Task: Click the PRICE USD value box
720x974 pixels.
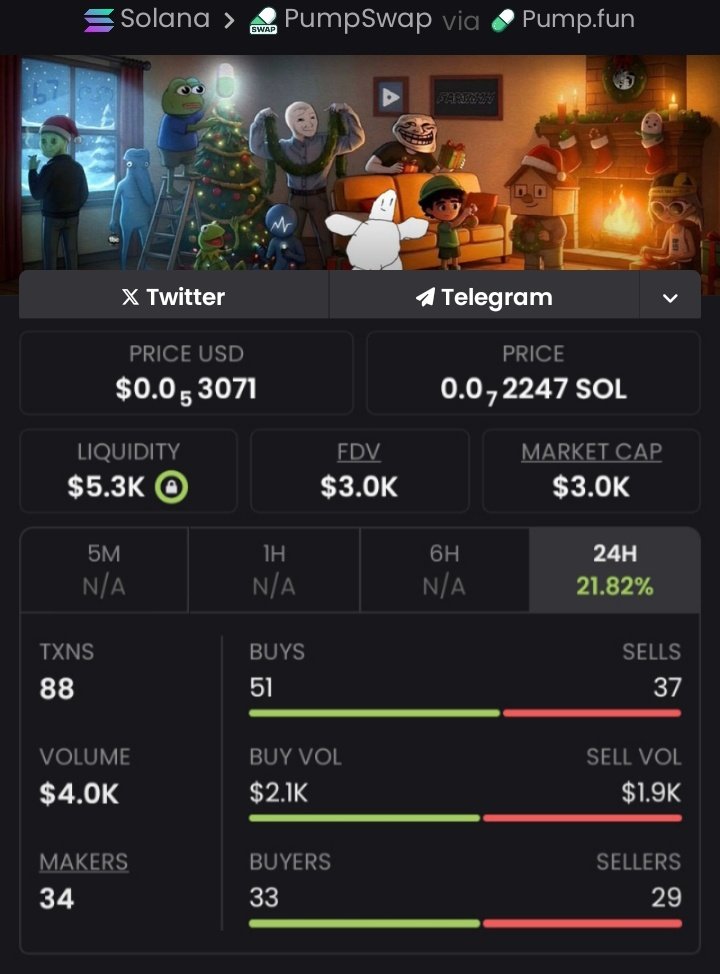Action: tap(186, 373)
